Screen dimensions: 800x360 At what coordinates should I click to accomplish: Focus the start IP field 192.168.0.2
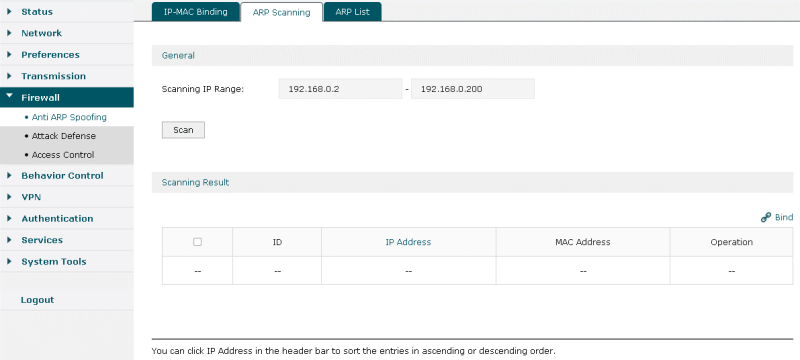pos(340,89)
